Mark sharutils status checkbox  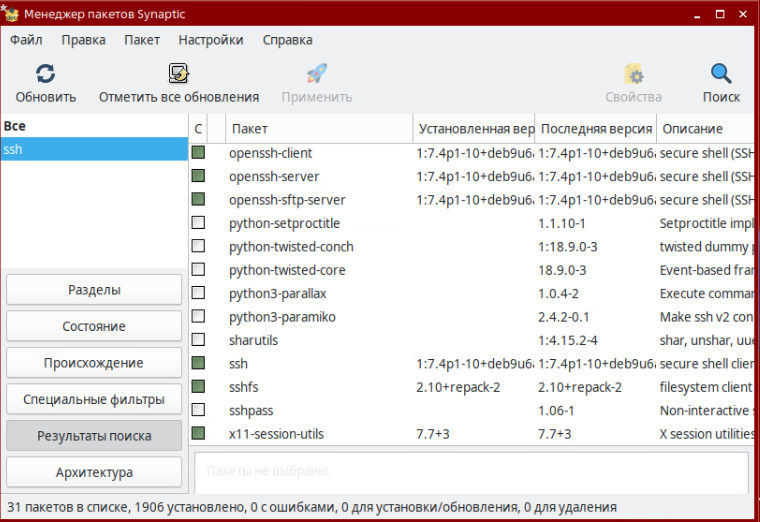point(198,340)
